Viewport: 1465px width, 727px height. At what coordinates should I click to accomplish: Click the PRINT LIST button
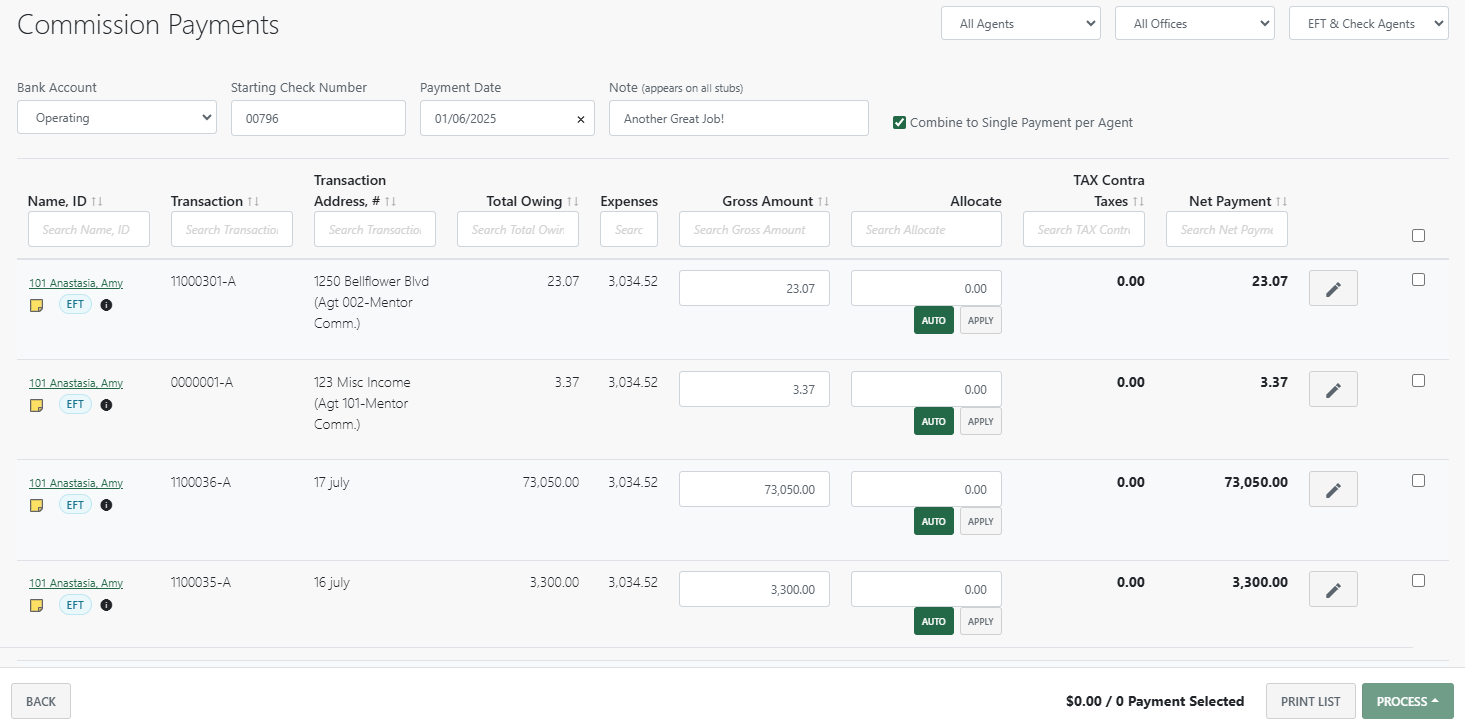click(1310, 701)
